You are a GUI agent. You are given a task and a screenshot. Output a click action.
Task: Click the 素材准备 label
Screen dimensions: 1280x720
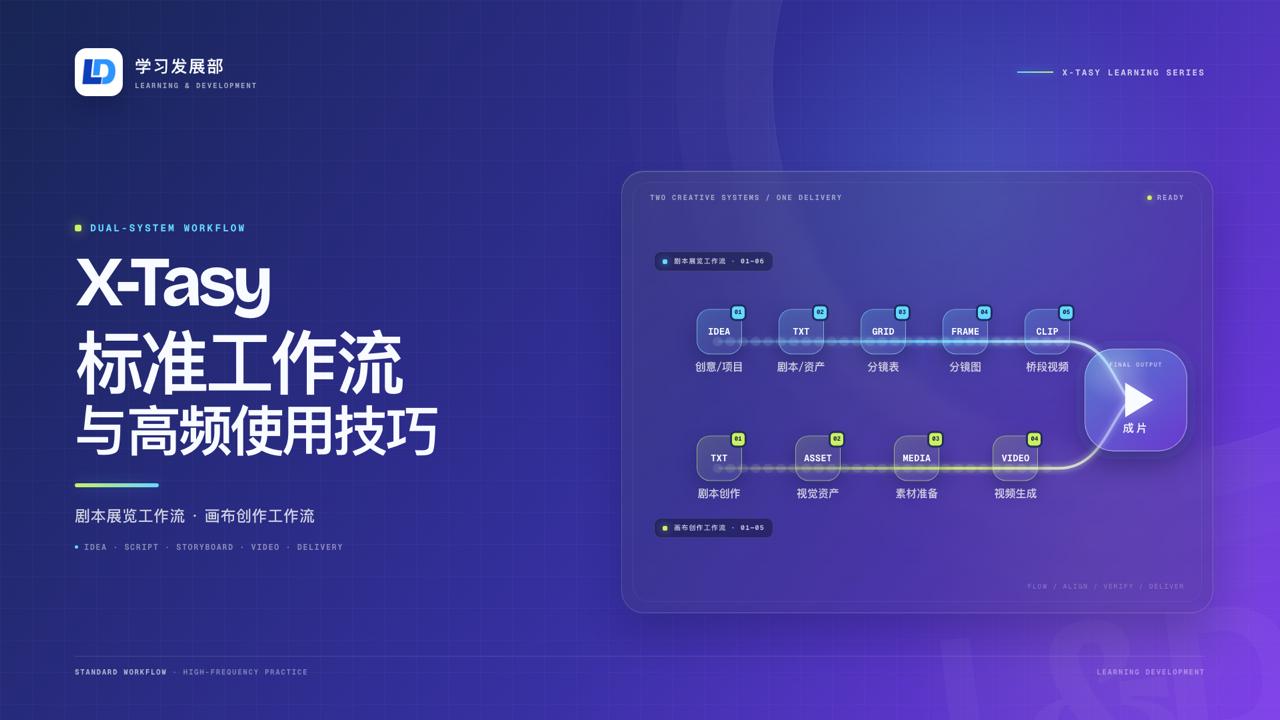click(x=916, y=494)
